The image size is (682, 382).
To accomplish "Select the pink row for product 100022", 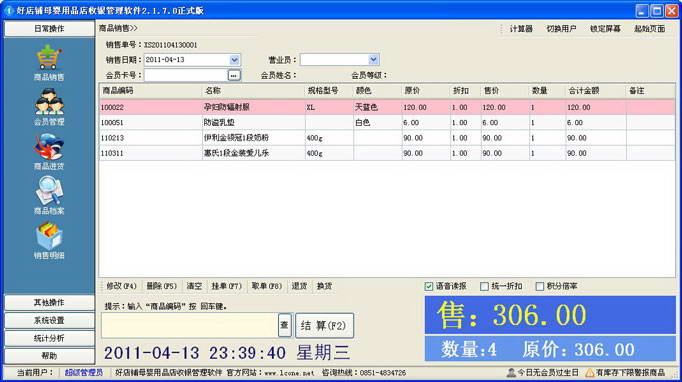I will pyautogui.click(x=387, y=107).
